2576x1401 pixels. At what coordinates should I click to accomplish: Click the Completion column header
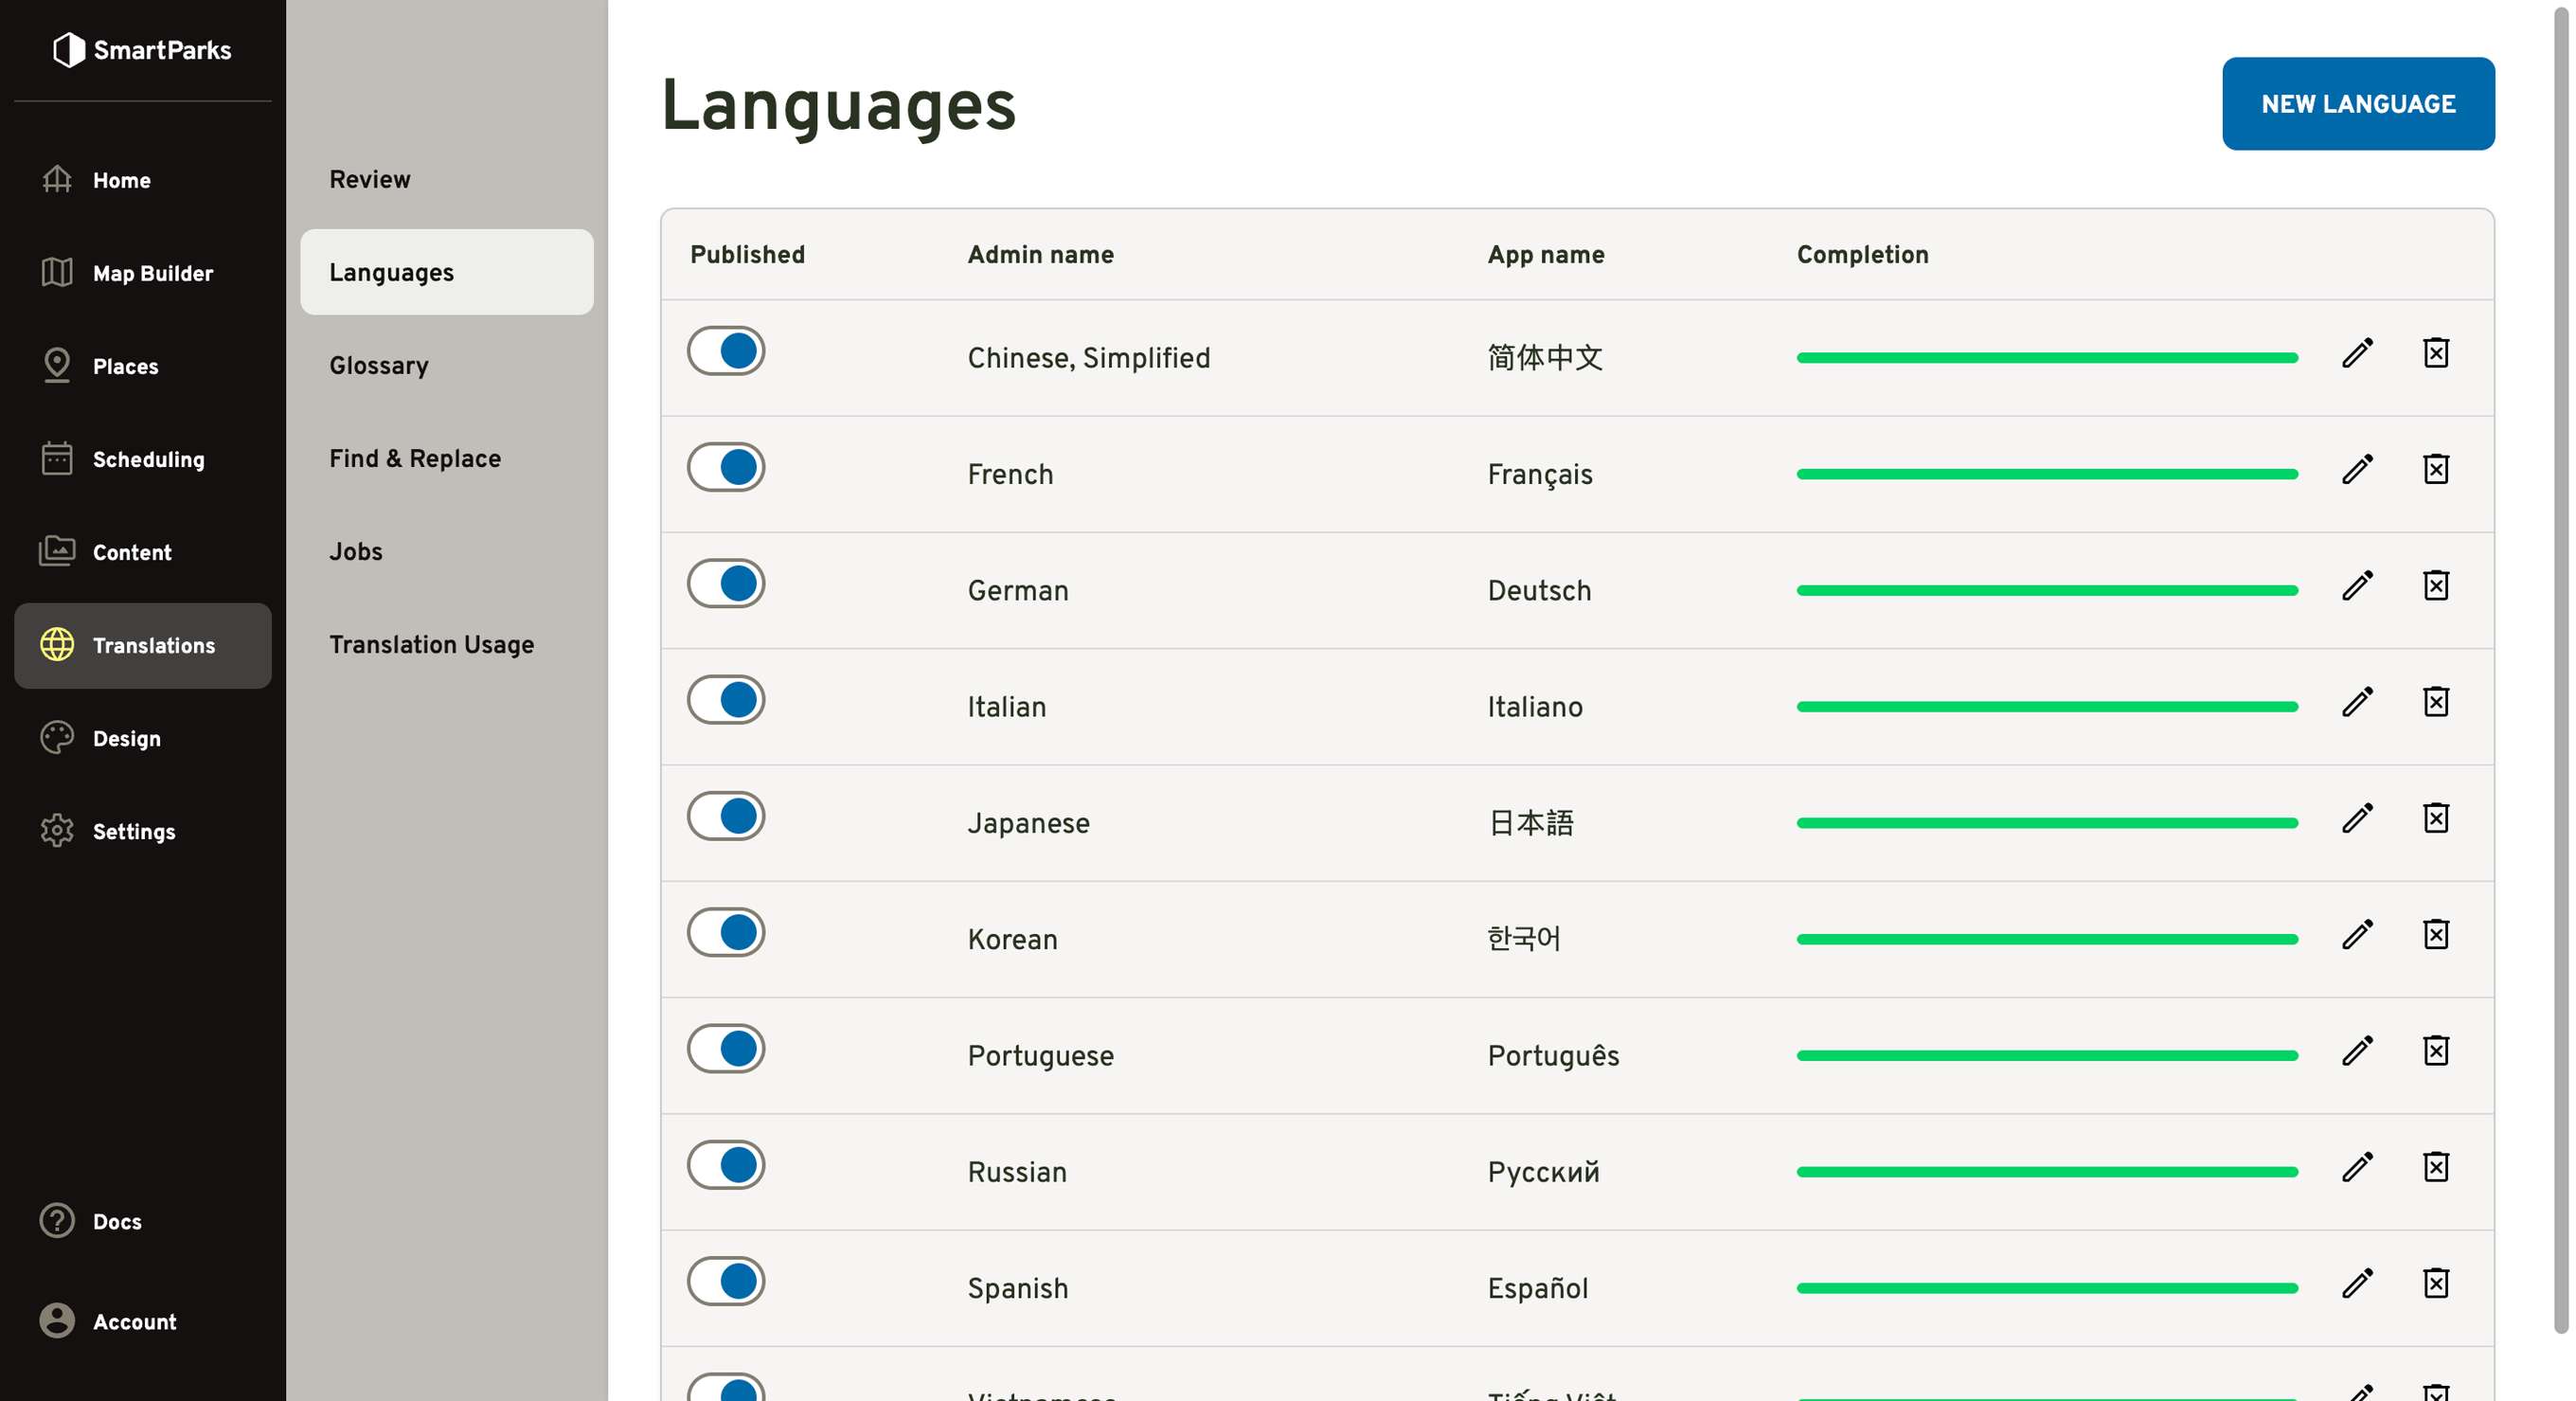coord(1862,255)
